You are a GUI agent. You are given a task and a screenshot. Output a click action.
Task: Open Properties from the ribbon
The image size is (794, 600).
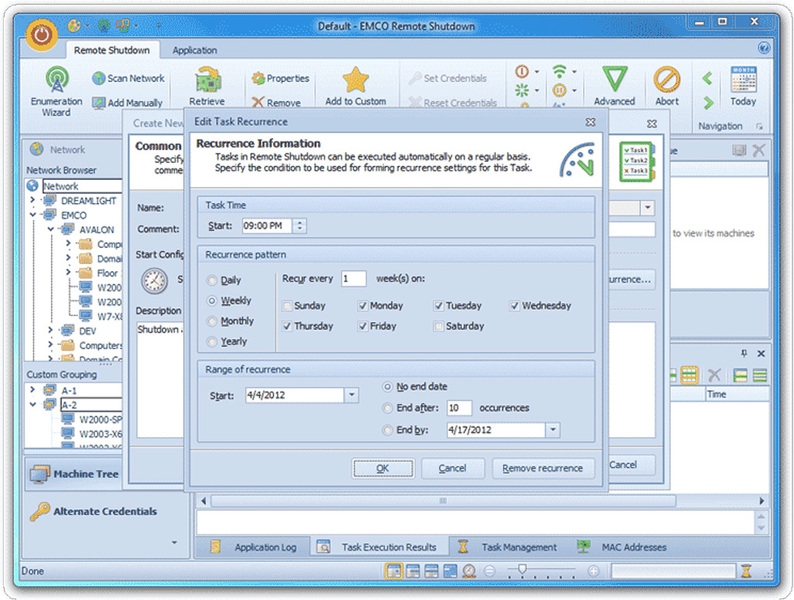(281, 78)
